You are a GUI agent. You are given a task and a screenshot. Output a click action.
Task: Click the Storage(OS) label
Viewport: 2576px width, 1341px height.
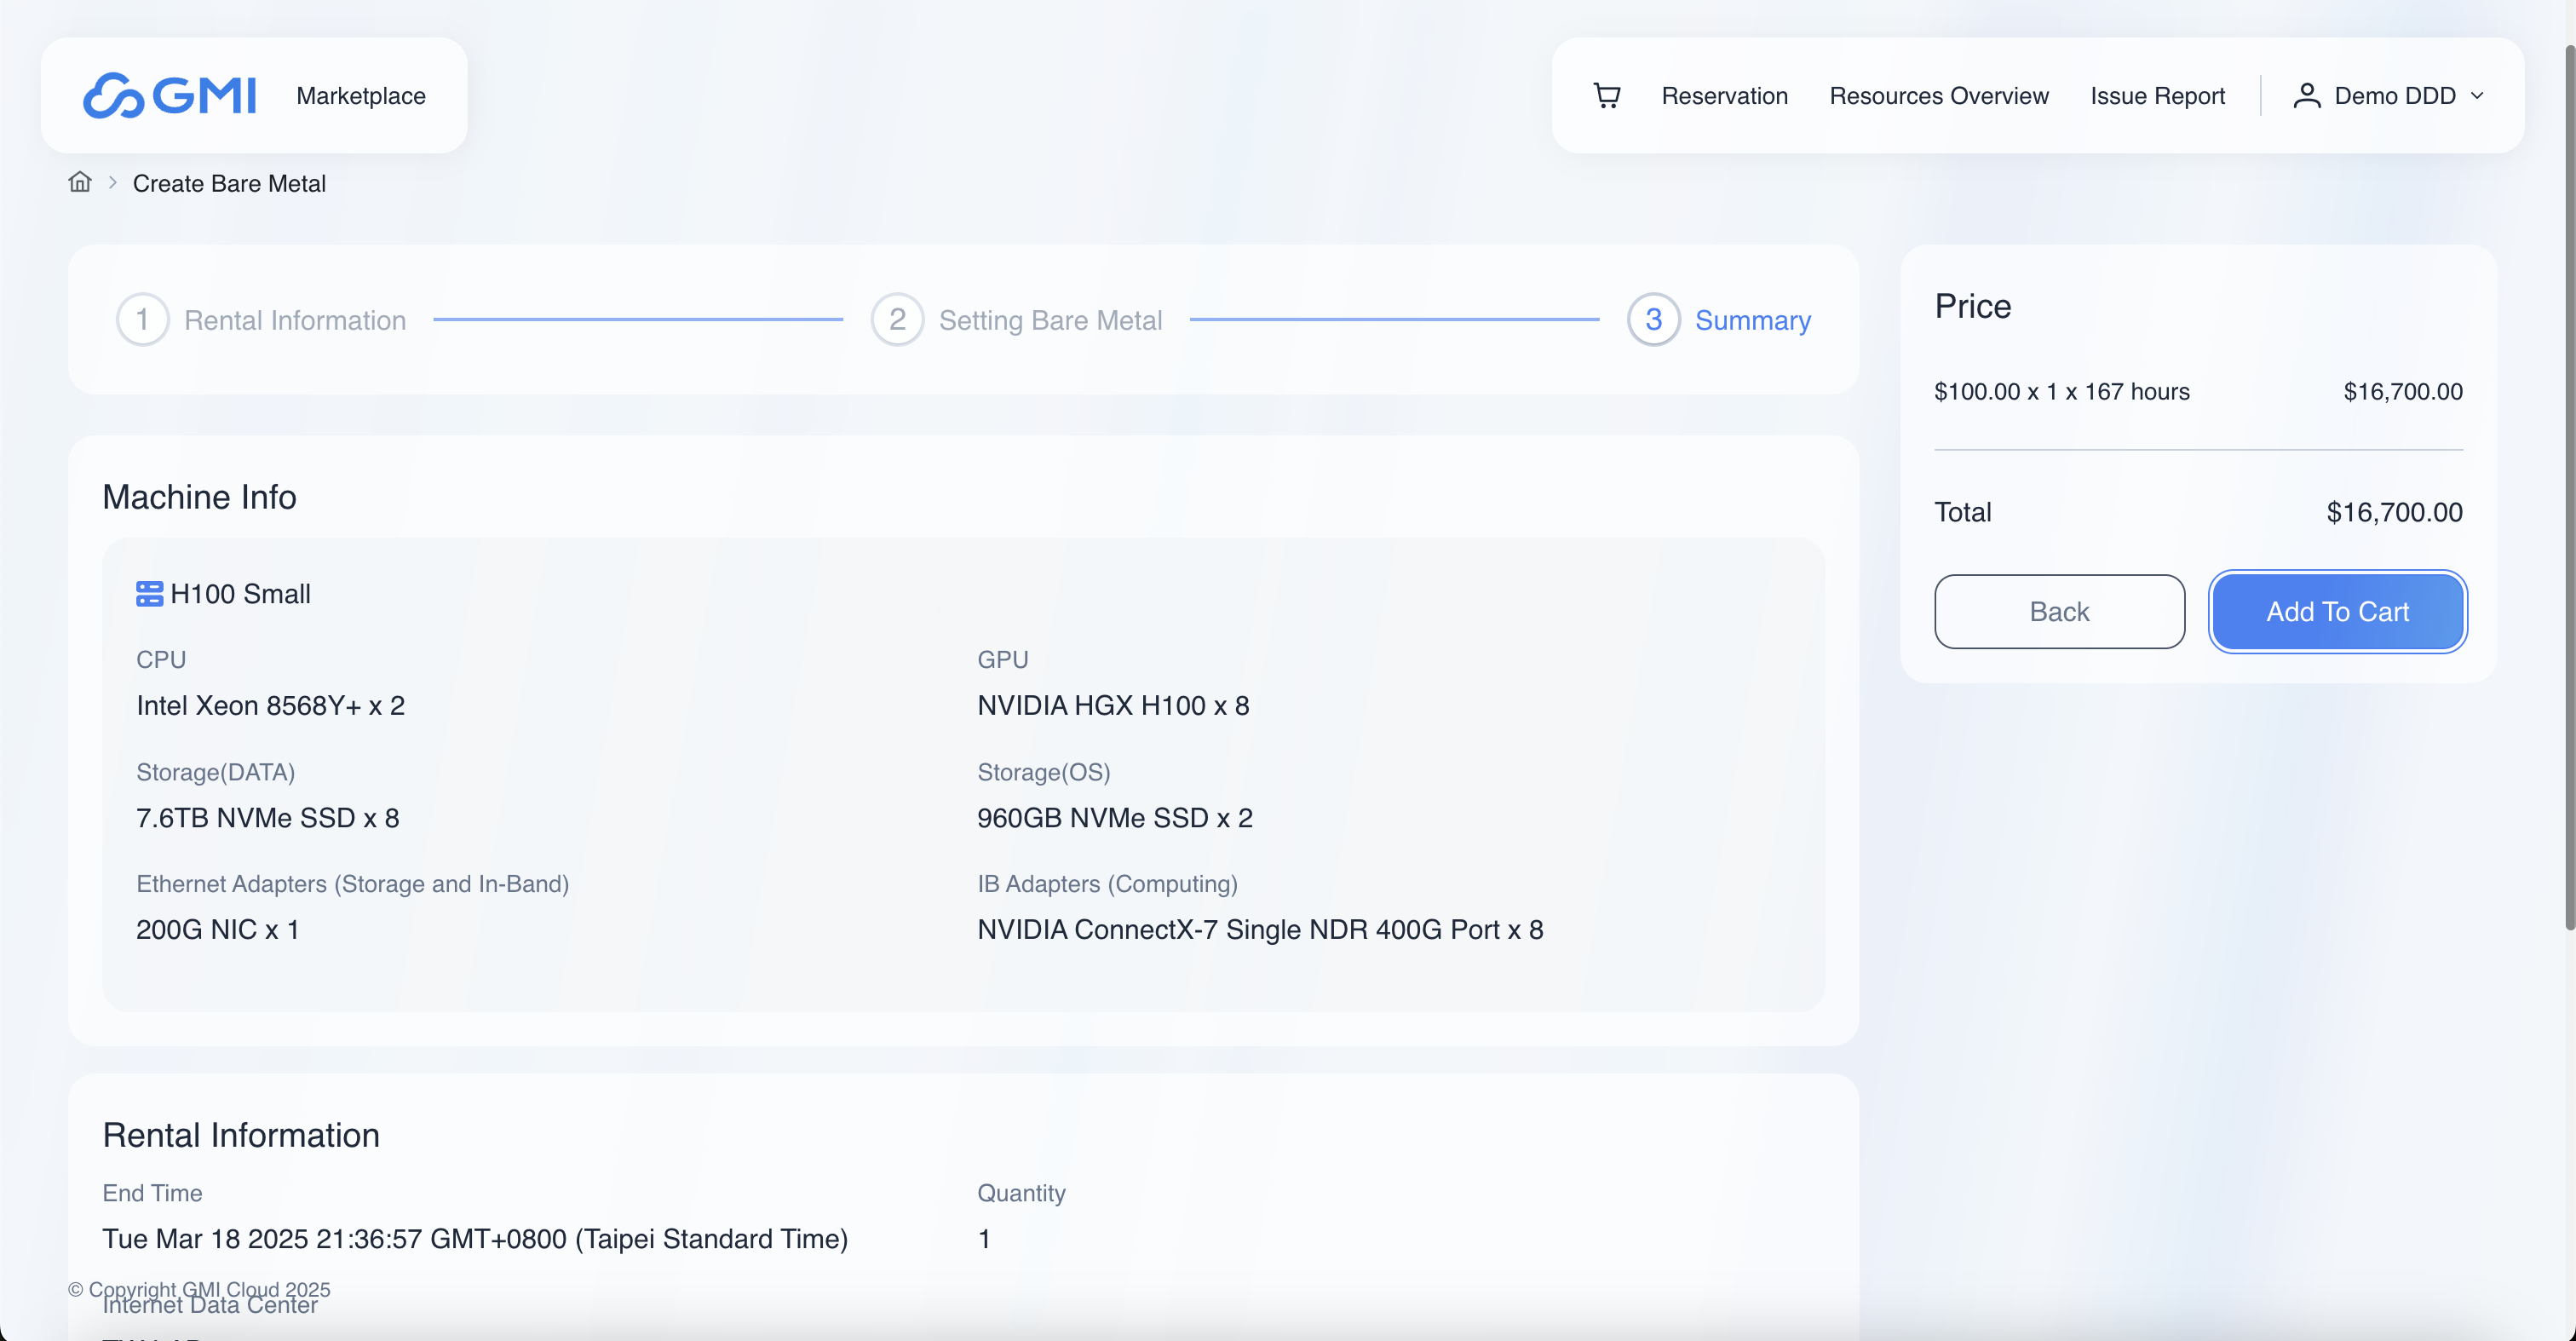tap(1043, 772)
